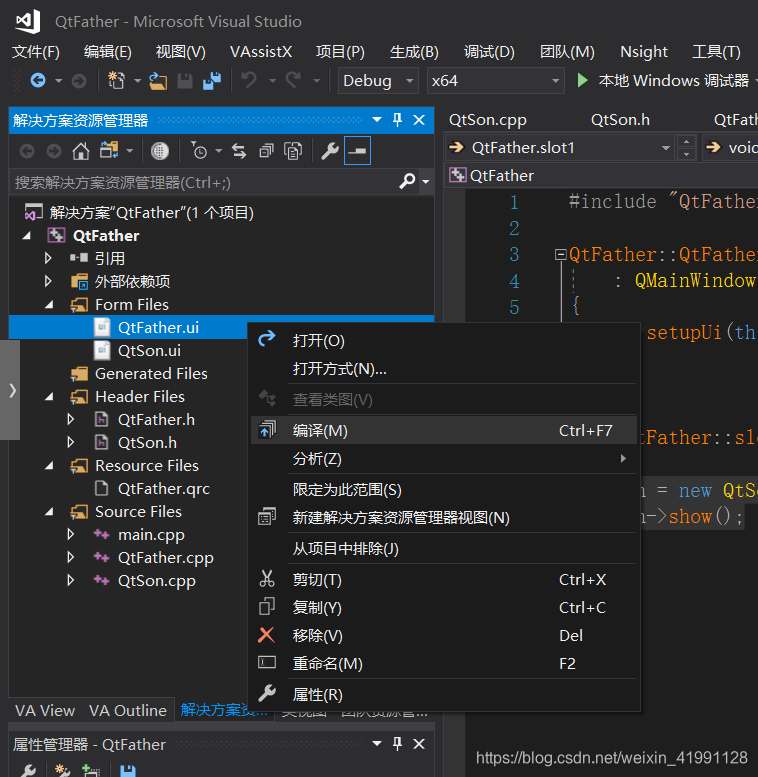Click the collapse all icon in Solution Explorer
This screenshot has width=758, height=777.
[x=267, y=151]
